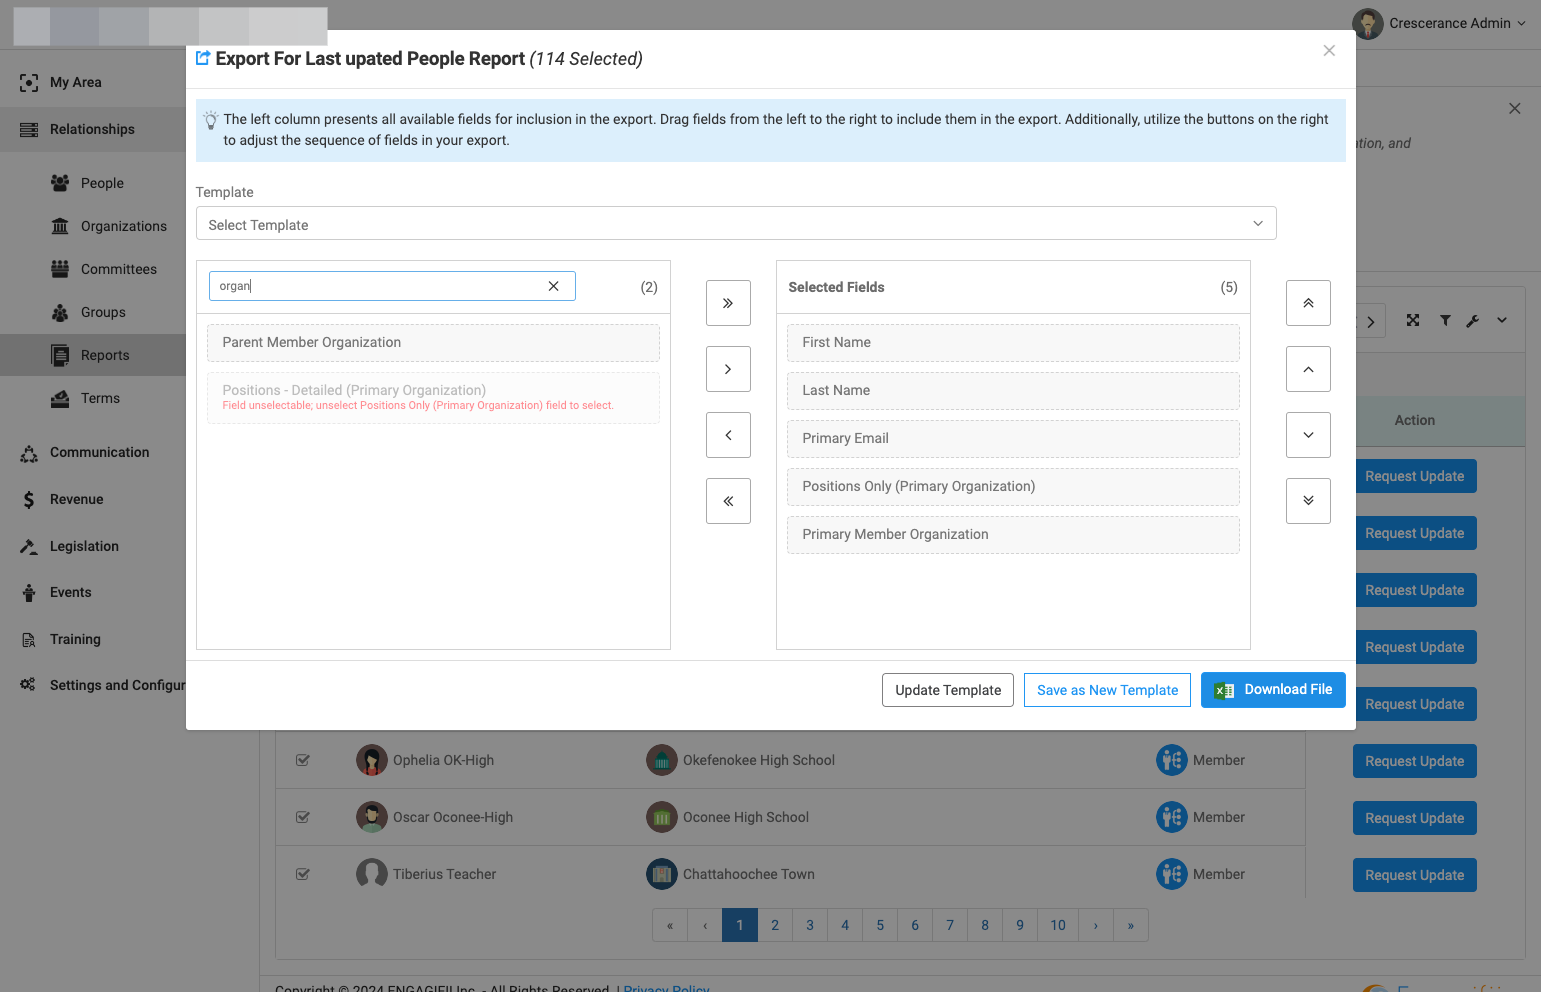Close the background panel with X icon
Viewport: 1541px width, 992px height.
1515,108
